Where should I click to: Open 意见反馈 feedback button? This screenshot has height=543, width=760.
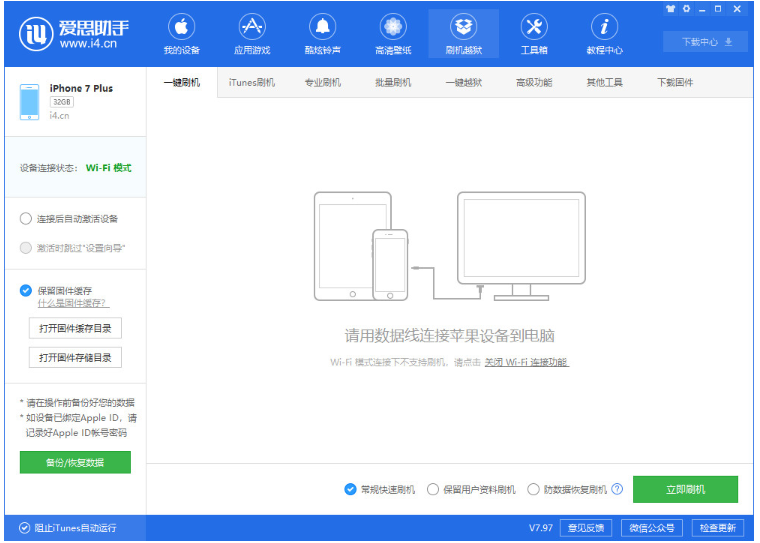(586, 528)
